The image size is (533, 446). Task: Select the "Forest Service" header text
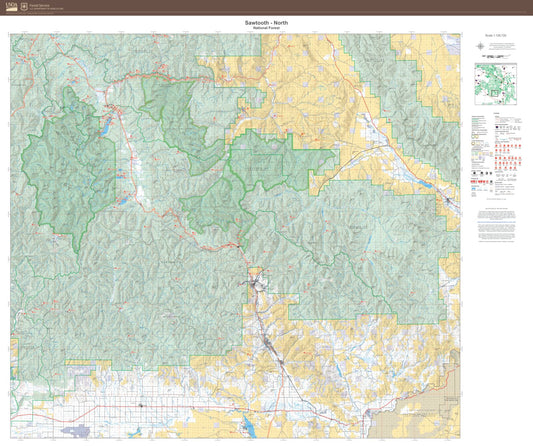pos(39,5)
